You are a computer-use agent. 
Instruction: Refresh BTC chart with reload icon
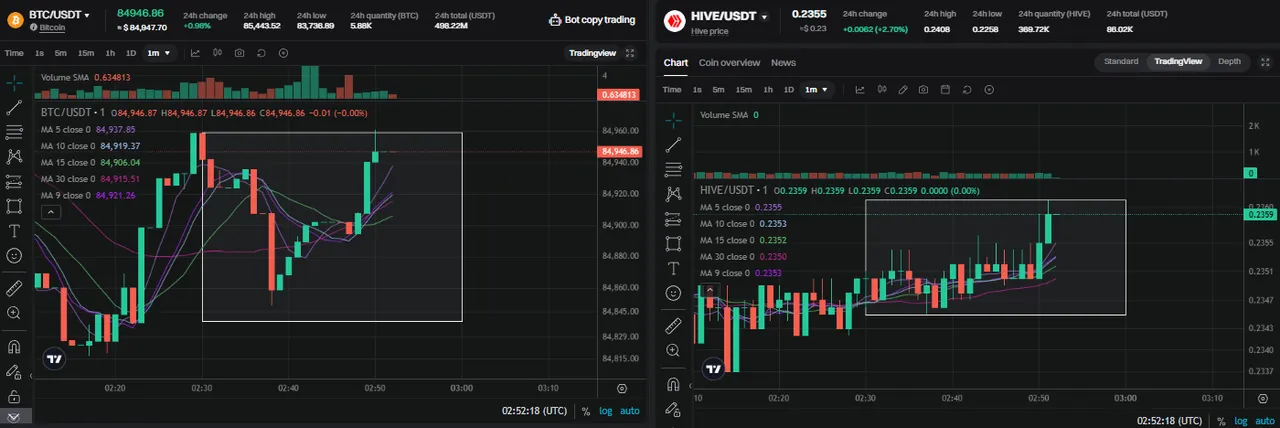point(261,53)
